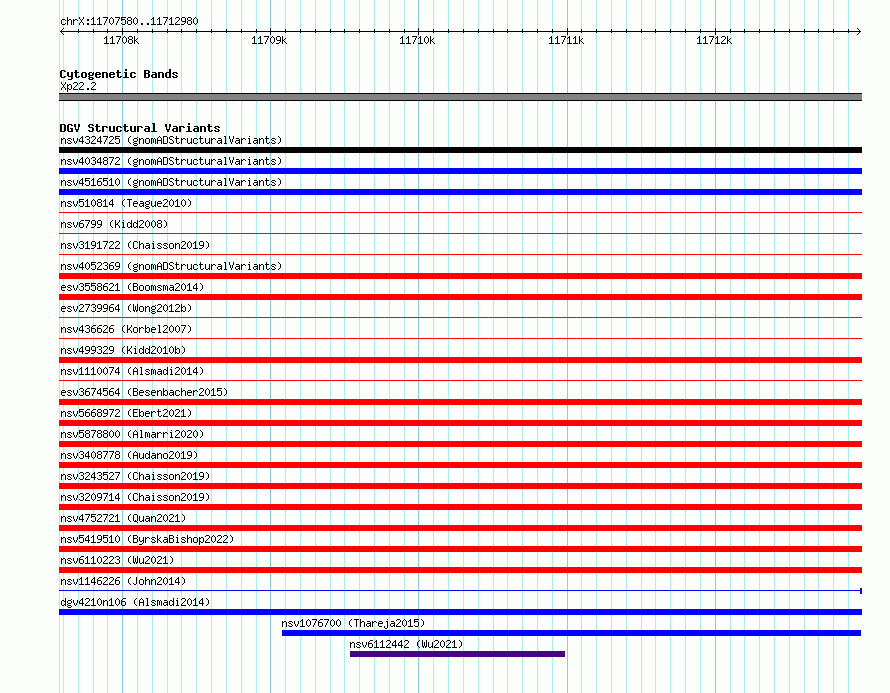The height and width of the screenshot is (693, 890).
Task: Select the blue nsv1076700 variant bar
Action: 572,633
